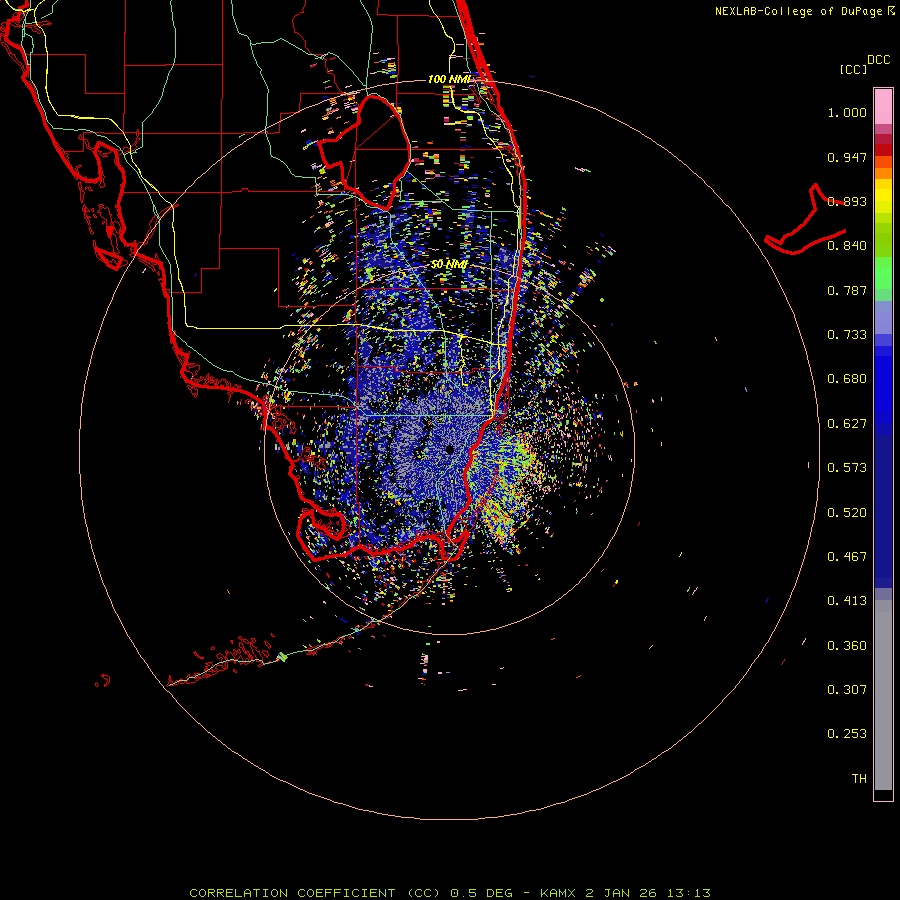
Task: Pick the bright green color bar segment
Action: (x=883, y=273)
